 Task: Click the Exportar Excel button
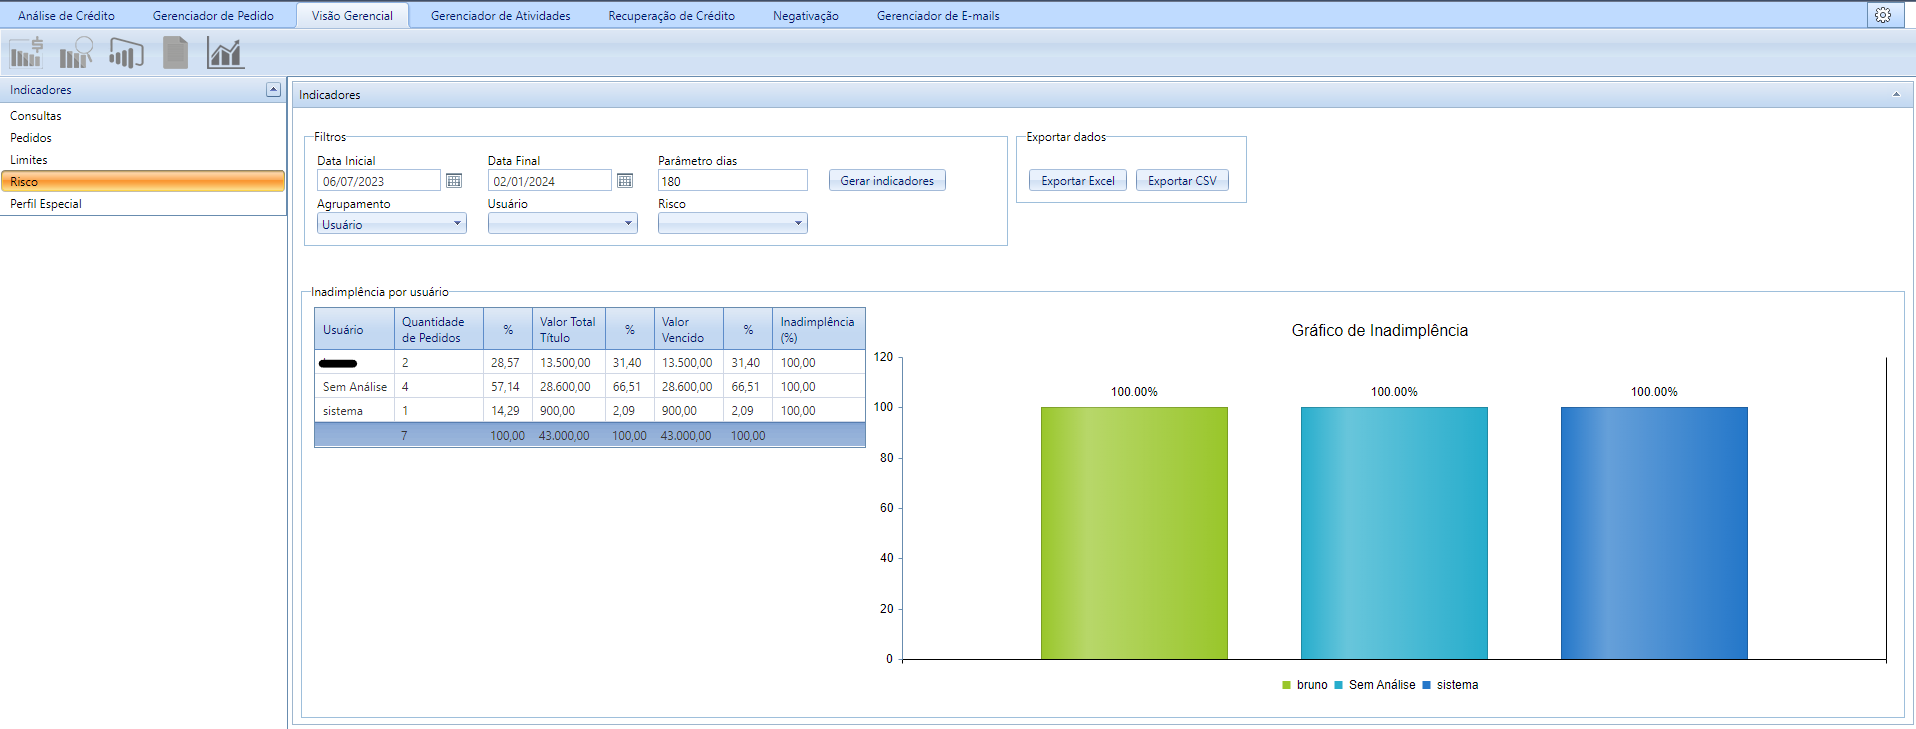(x=1078, y=181)
